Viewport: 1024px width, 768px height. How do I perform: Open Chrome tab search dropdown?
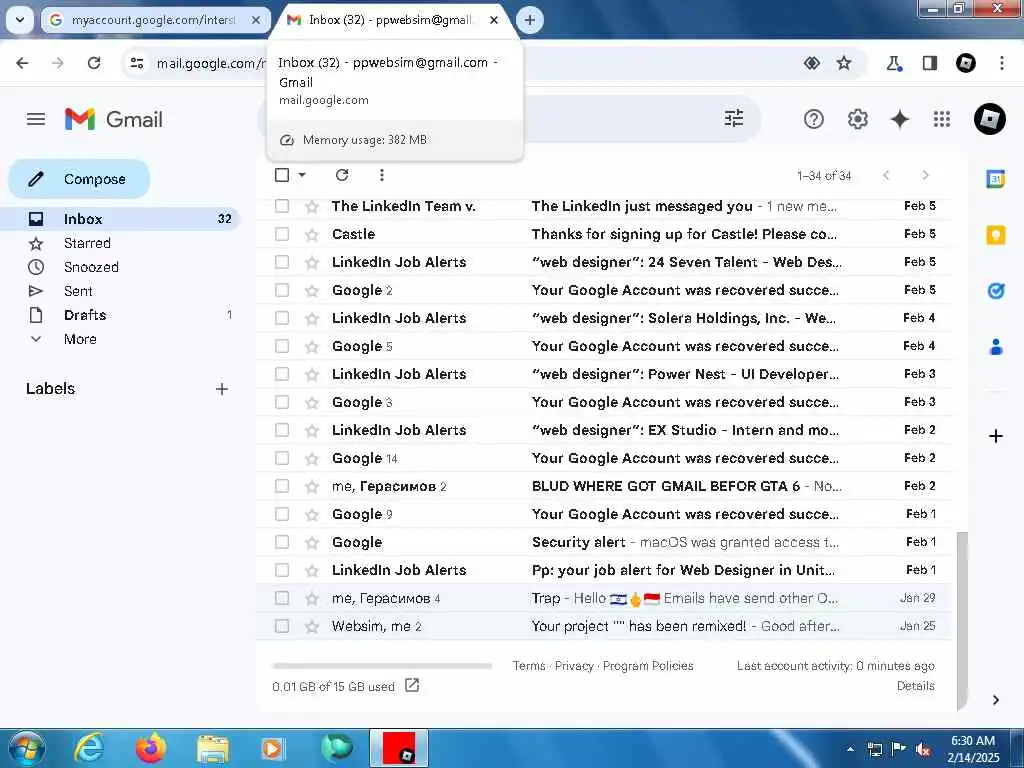pyautogui.click(x=20, y=20)
